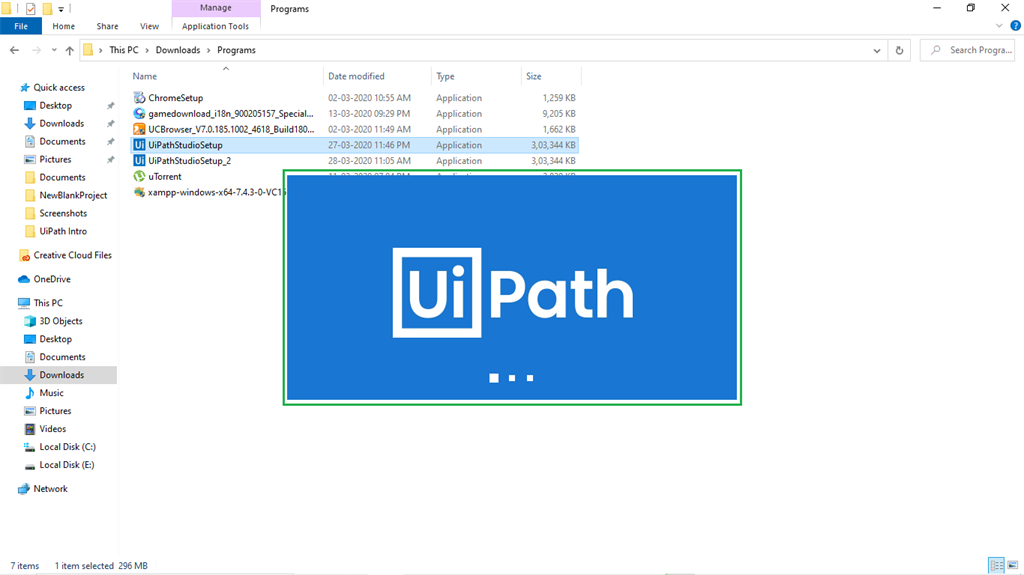The width and height of the screenshot is (1024, 575).
Task: Click the Search Programs box
Action: [x=968, y=50]
